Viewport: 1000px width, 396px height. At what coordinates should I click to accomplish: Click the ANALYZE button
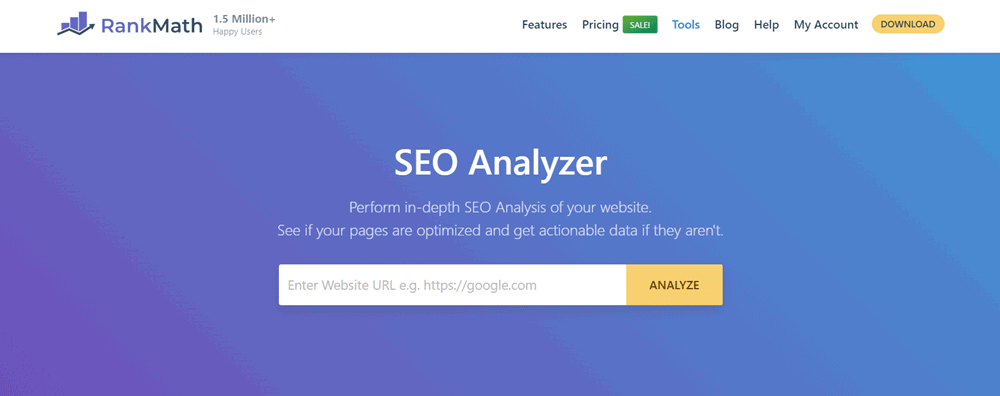point(674,285)
